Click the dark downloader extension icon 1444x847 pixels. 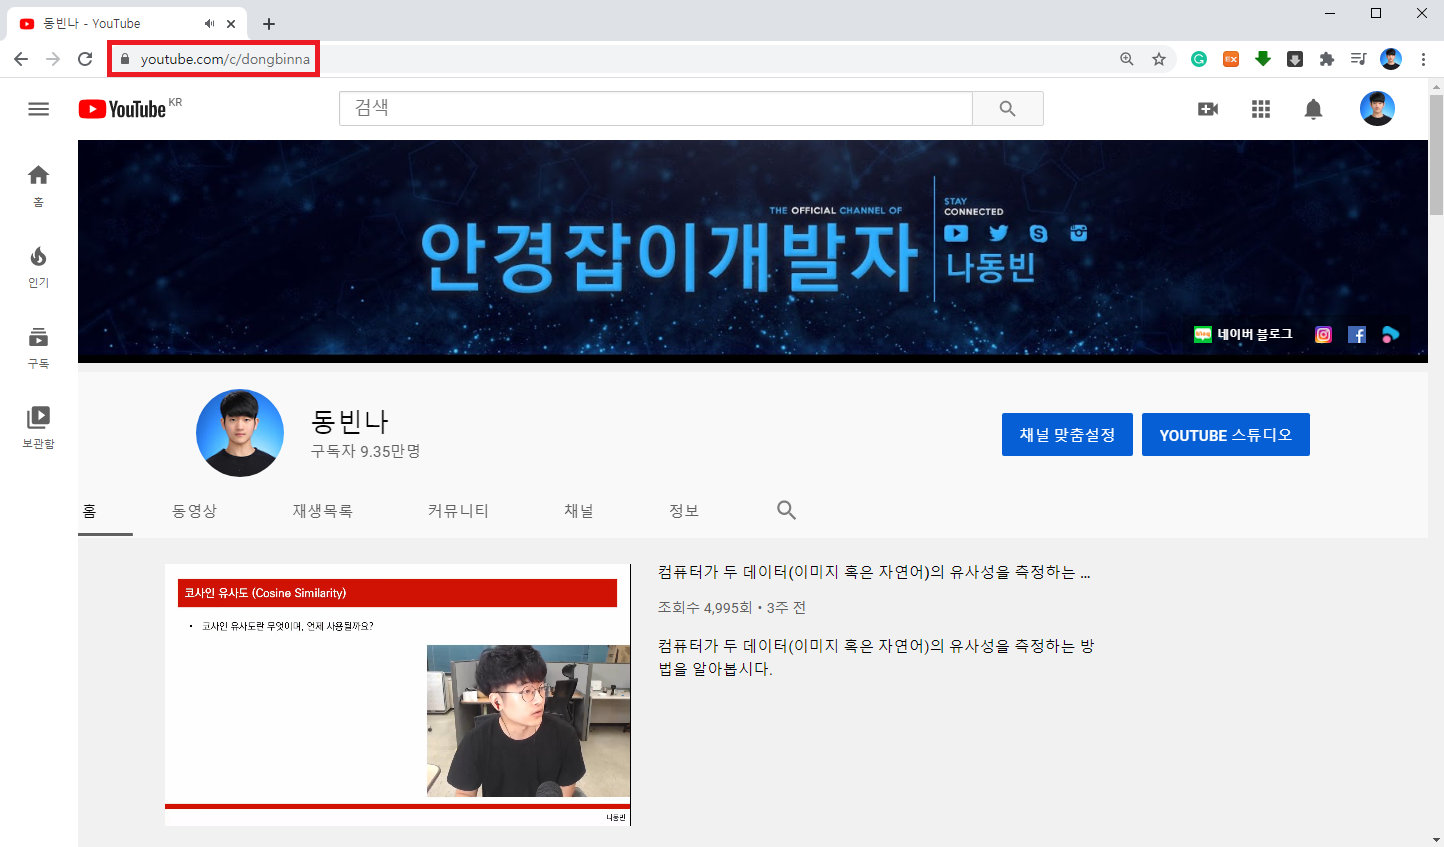pyautogui.click(x=1295, y=59)
